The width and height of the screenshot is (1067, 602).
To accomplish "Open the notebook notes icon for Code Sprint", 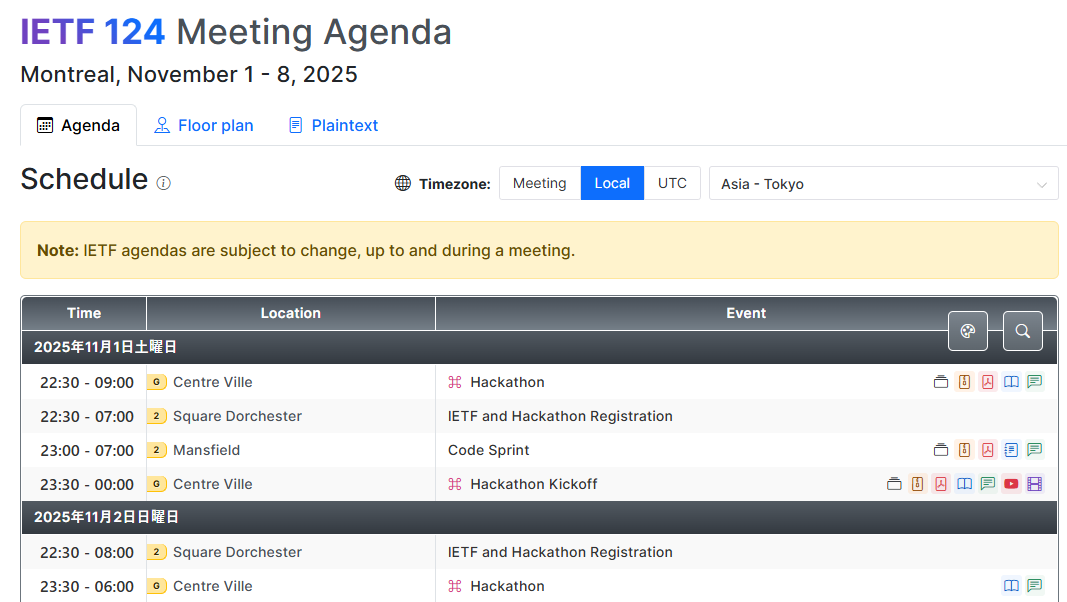I will click(1011, 450).
